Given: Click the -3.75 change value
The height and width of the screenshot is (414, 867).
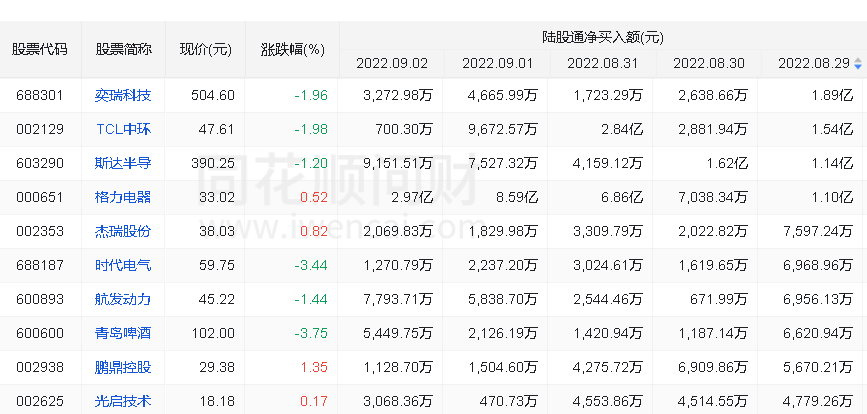Looking at the screenshot, I should click(x=311, y=333).
